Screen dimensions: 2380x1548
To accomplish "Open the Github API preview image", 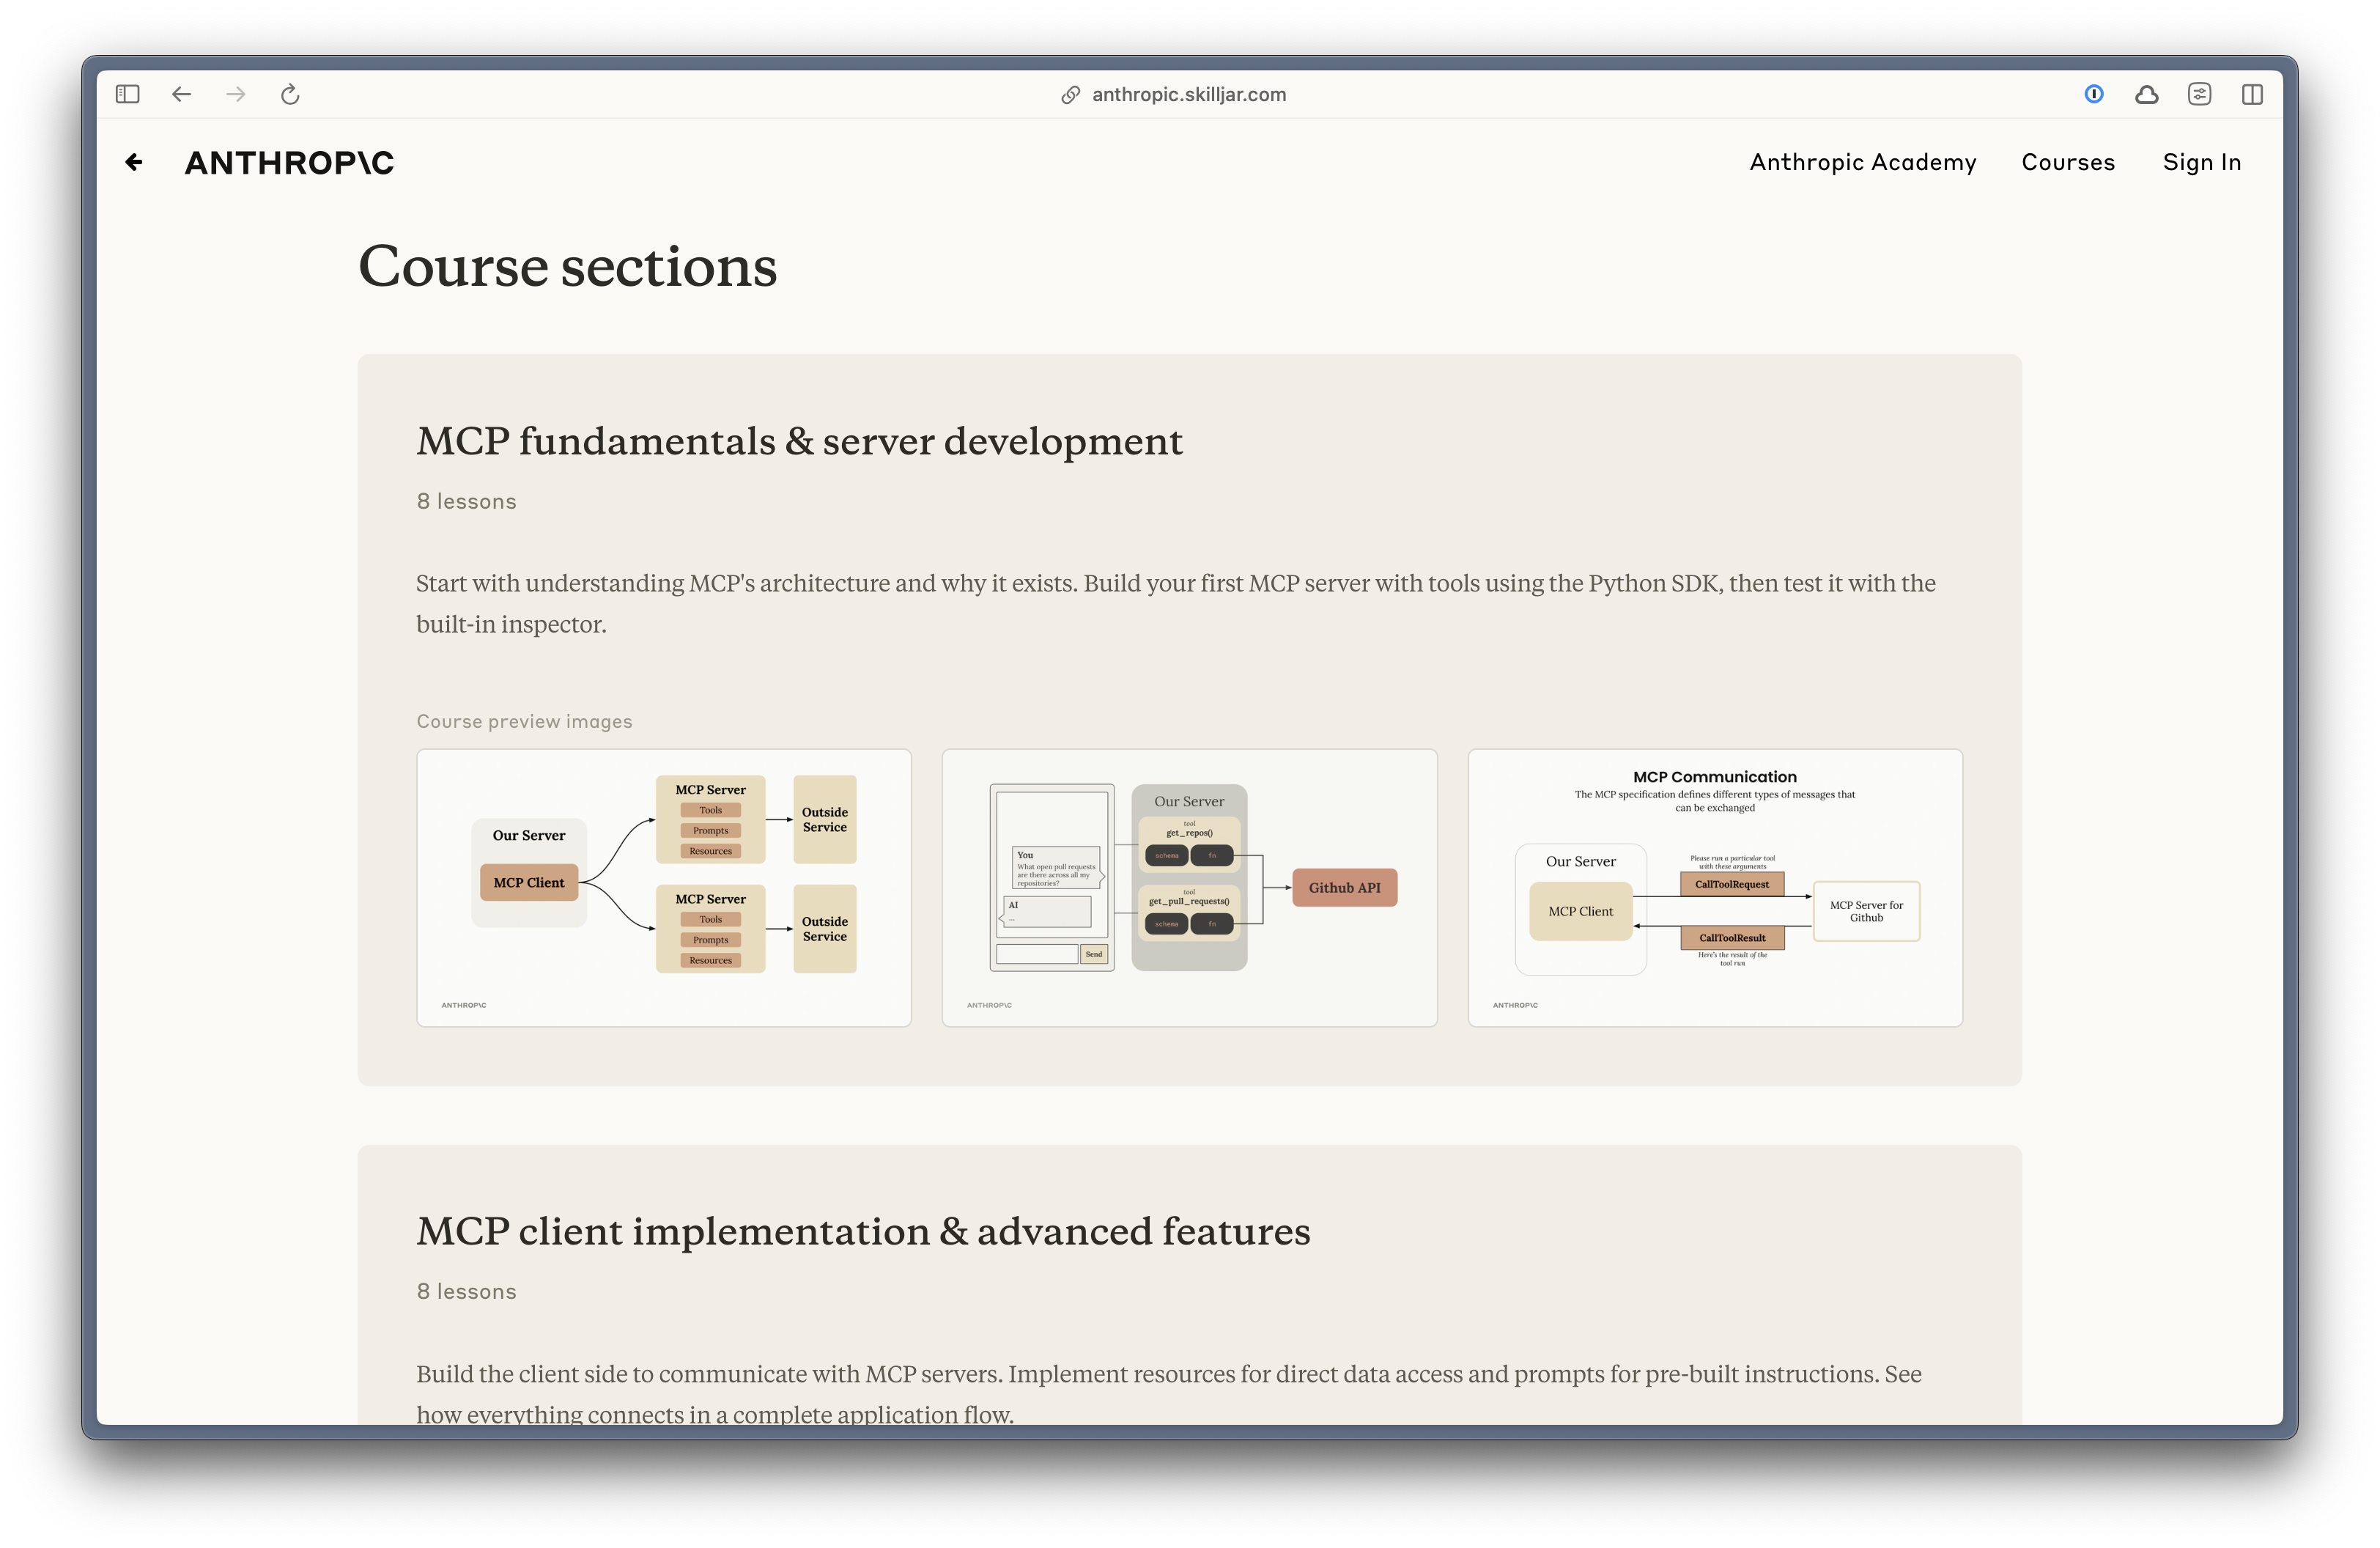I will (1189, 887).
